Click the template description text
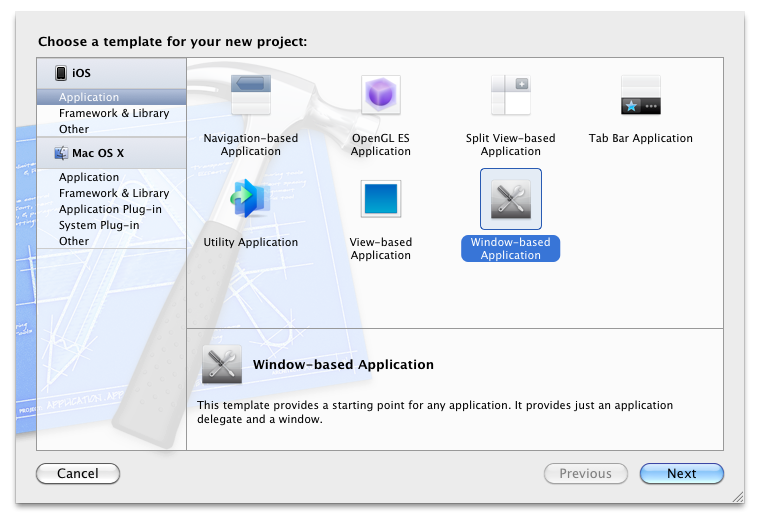 tap(435, 412)
